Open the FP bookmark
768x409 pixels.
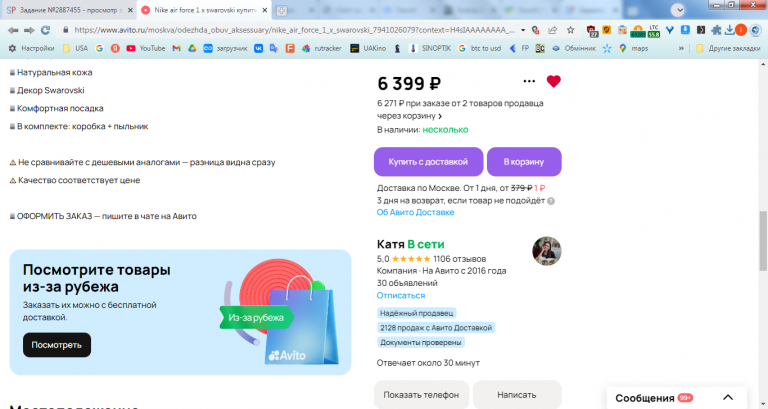[x=519, y=48]
